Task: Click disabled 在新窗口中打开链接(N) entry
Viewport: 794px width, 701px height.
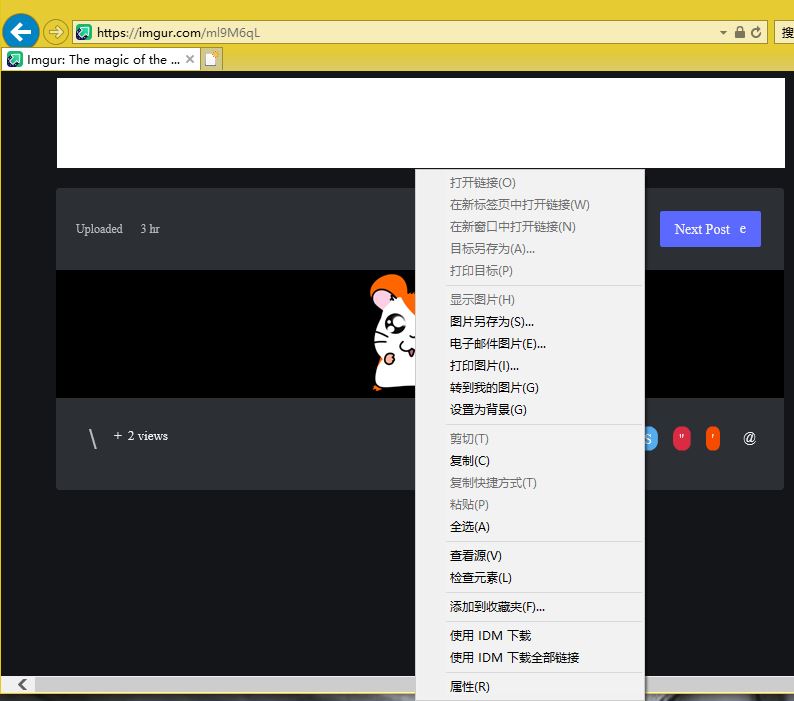Action: pyautogui.click(x=530, y=227)
